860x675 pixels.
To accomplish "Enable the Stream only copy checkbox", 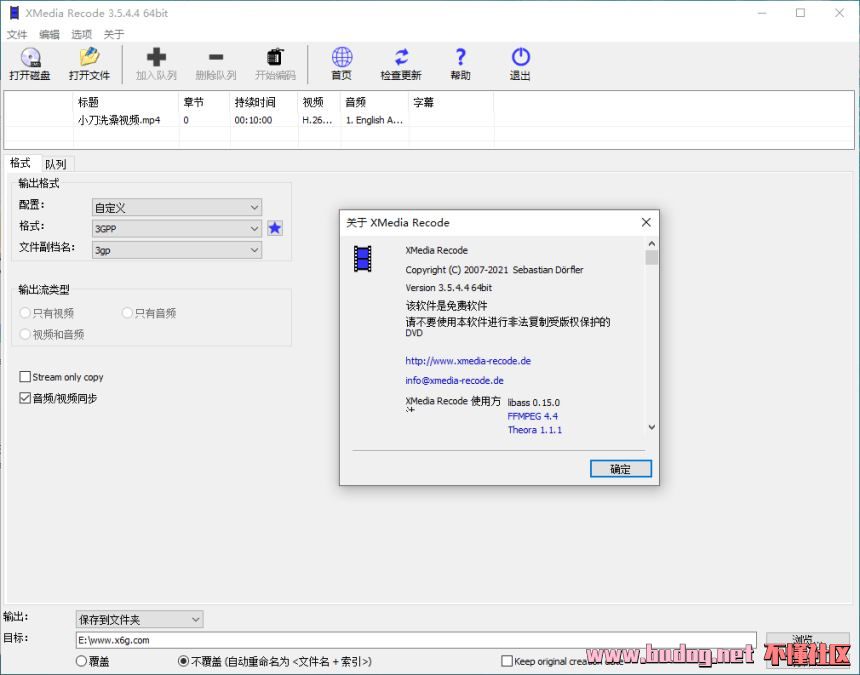I will click(x=25, y=377).
